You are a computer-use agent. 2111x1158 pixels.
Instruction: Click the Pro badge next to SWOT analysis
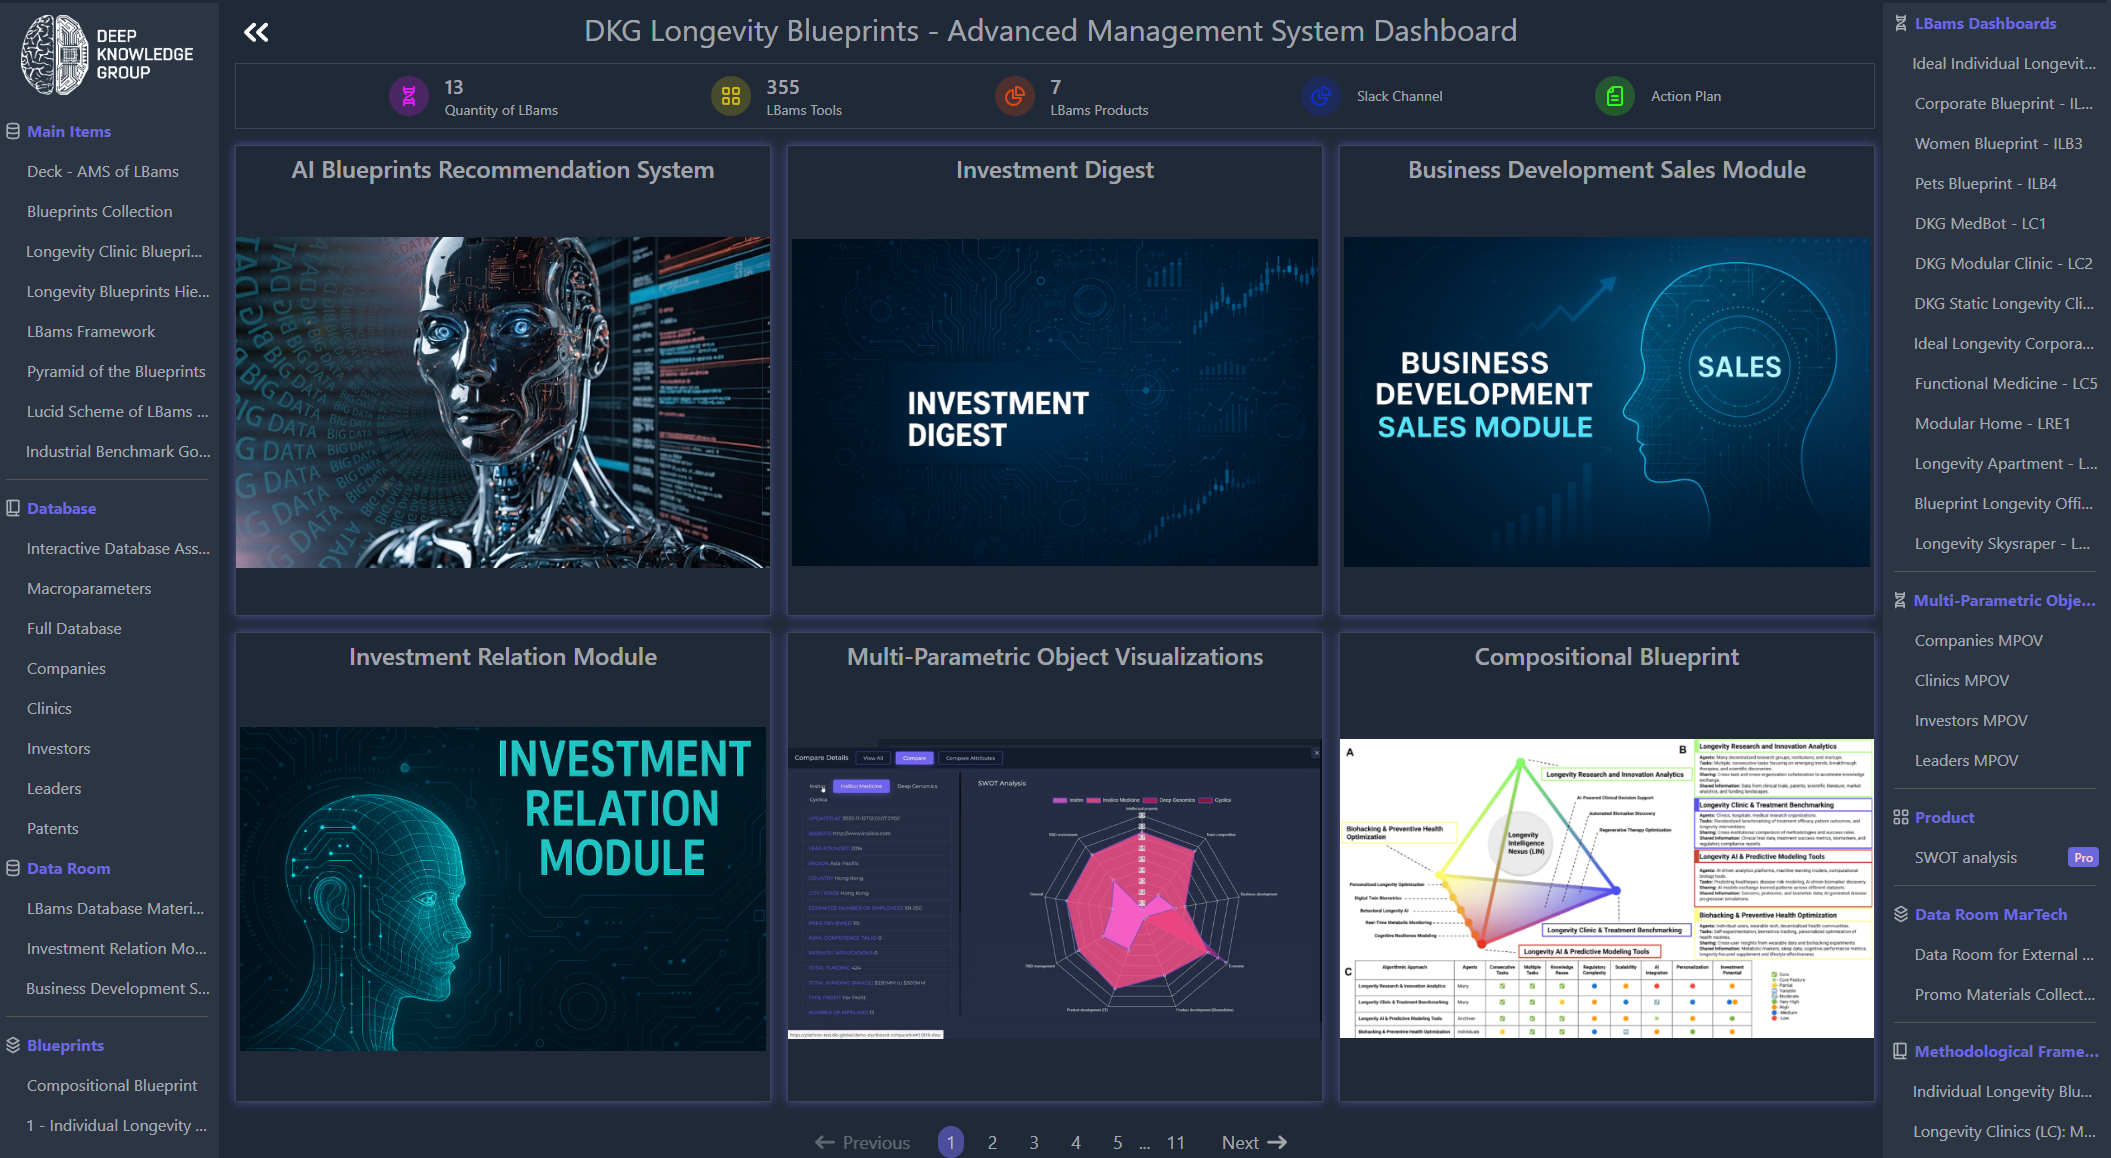(x=2083, y=857)
